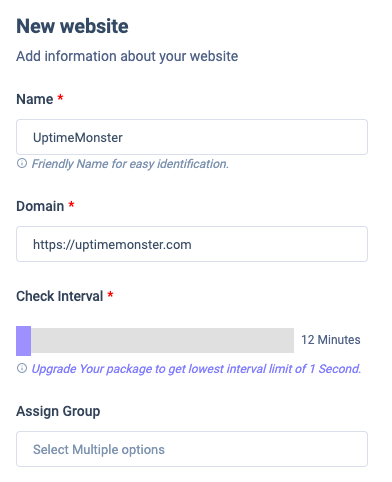Click the Assign Group label
The height and width of the screenshot is (482, 392).
58,411
